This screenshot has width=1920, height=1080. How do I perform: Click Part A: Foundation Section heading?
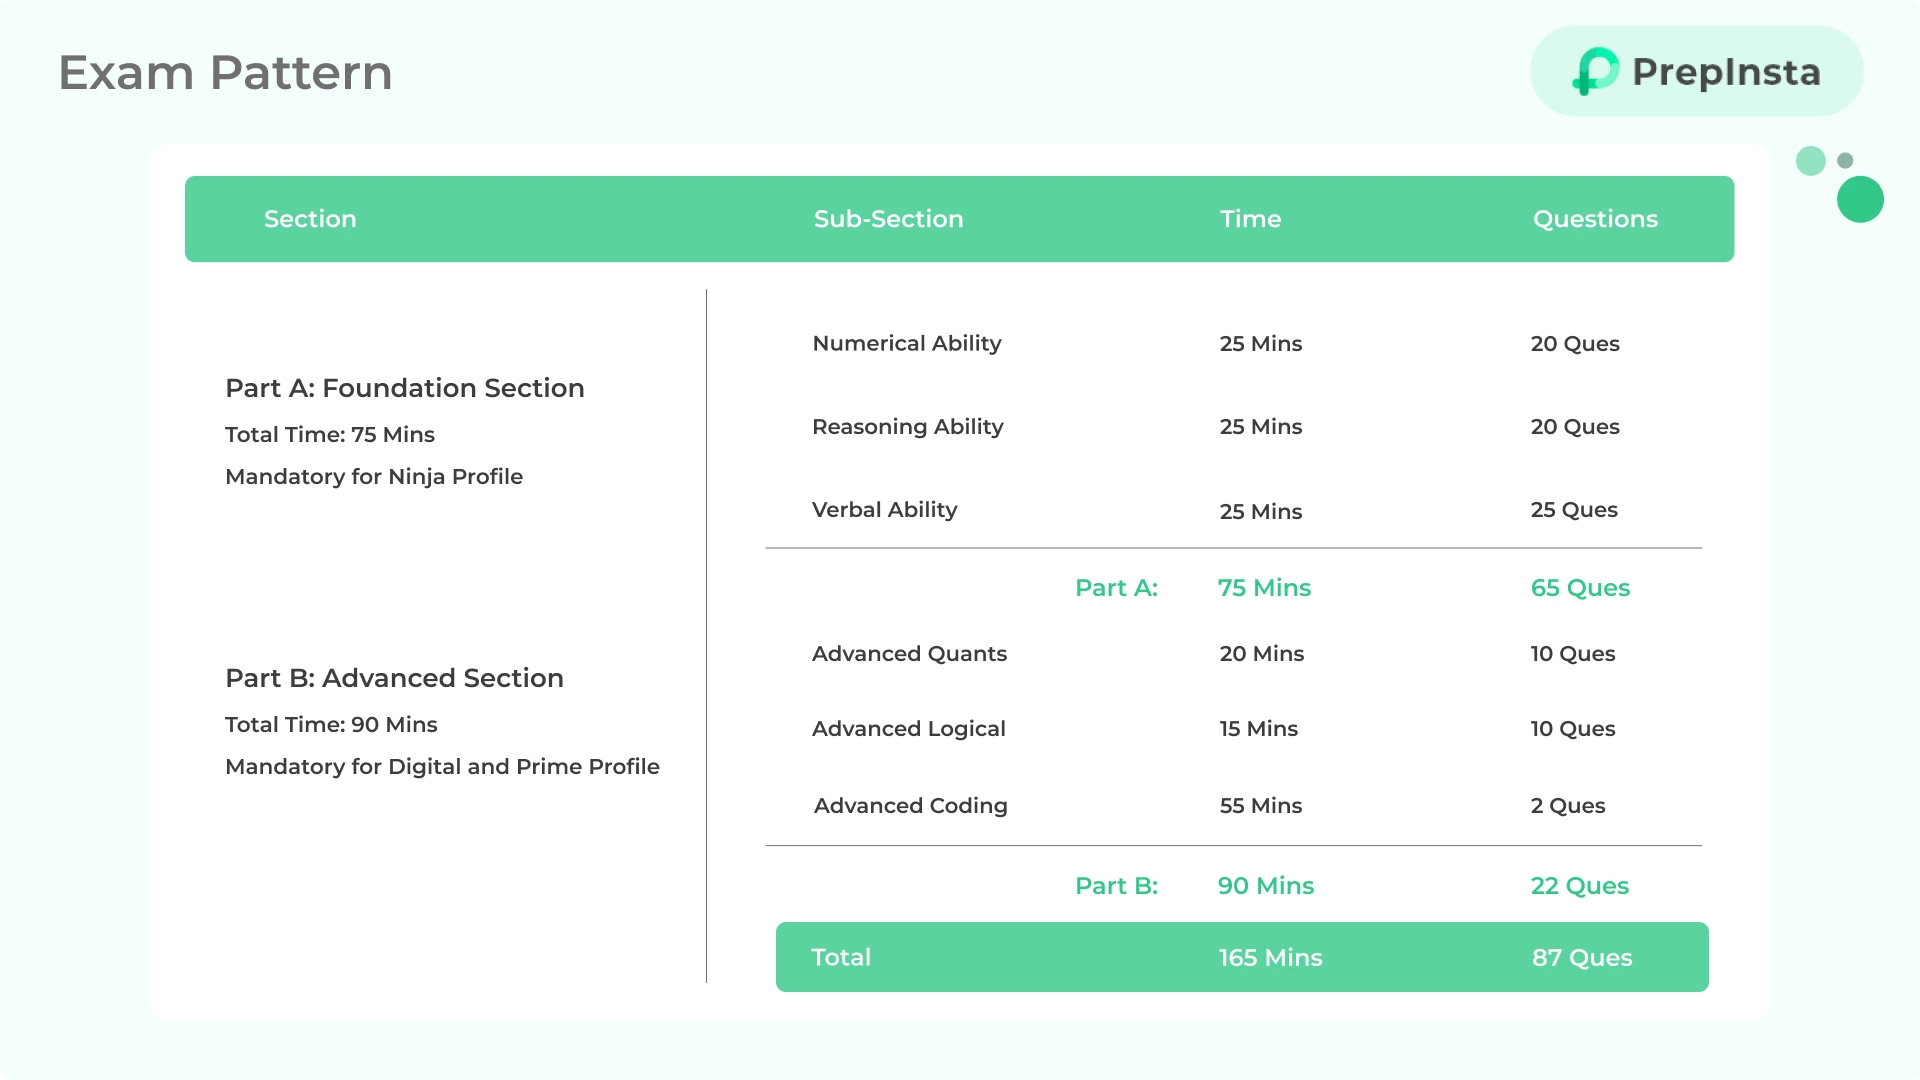click(405, 388)
